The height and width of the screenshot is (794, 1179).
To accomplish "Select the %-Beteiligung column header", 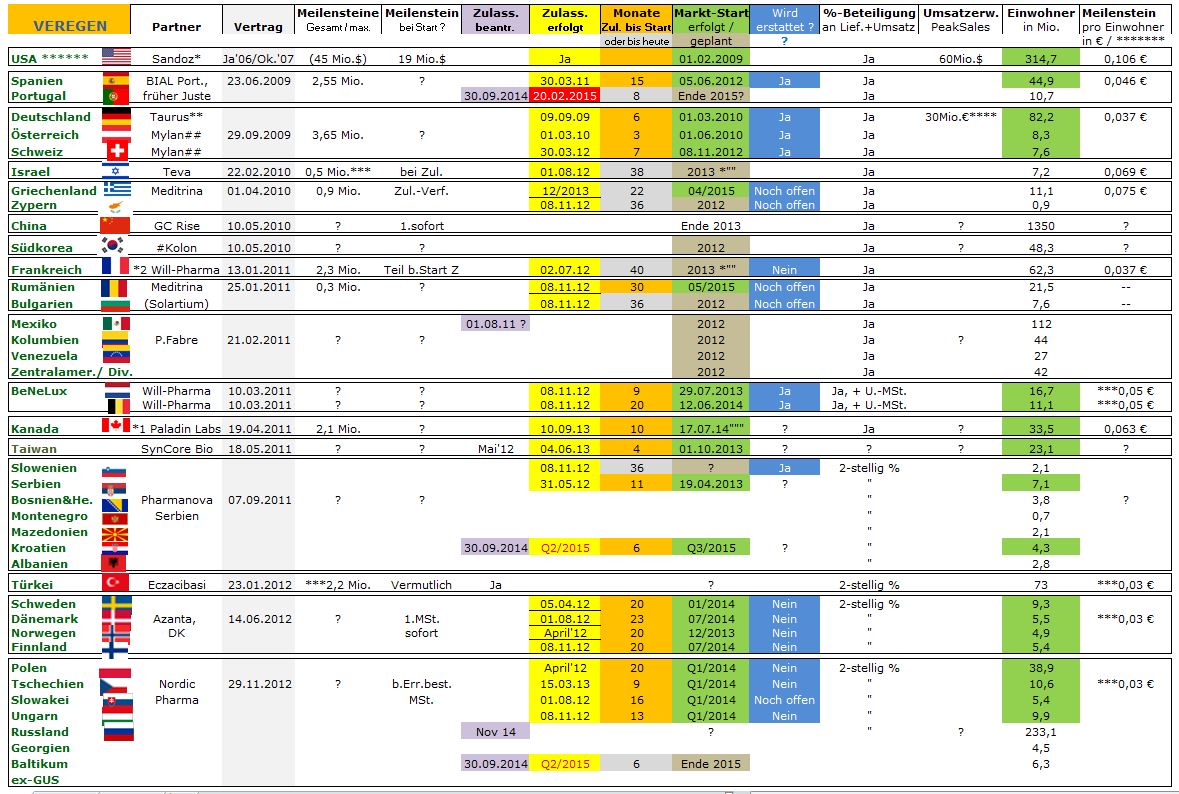I will coord(868,20).
